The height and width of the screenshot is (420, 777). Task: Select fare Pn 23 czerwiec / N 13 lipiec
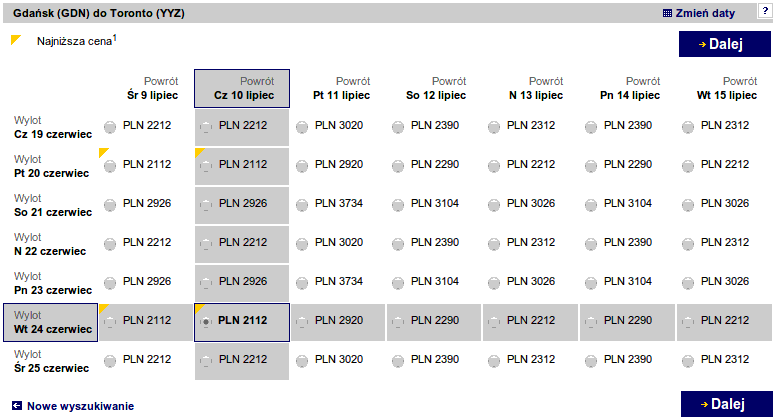494,283
